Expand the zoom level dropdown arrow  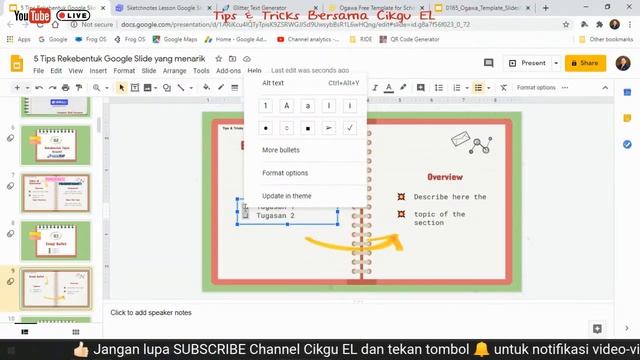click(x=107, y=88)
